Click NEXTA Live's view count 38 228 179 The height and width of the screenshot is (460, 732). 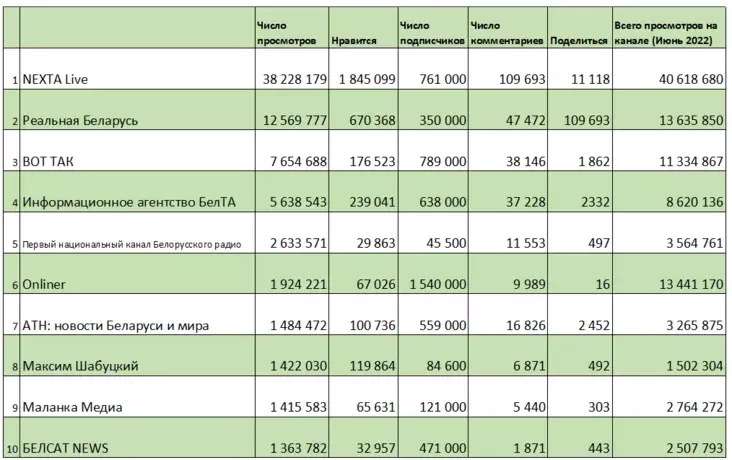click(x=291, y=78)
